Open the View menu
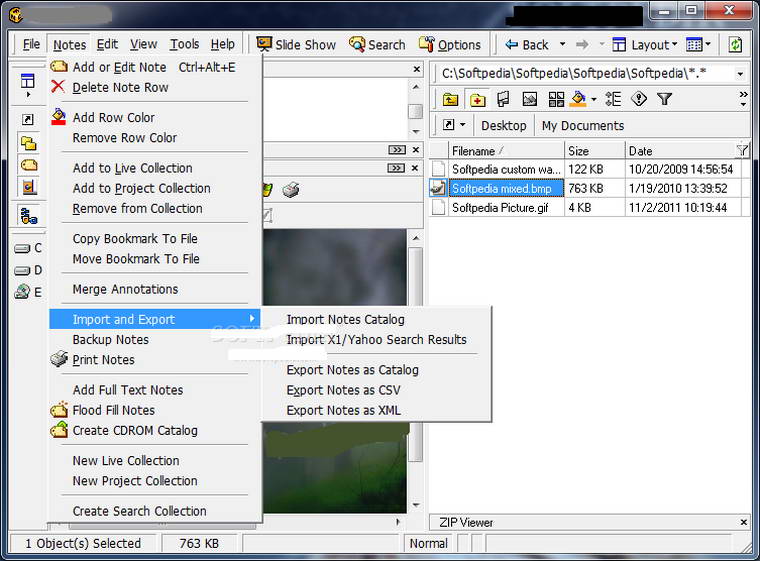The height and width of the screenshot is (561, 760). click(x=143, y=44)
